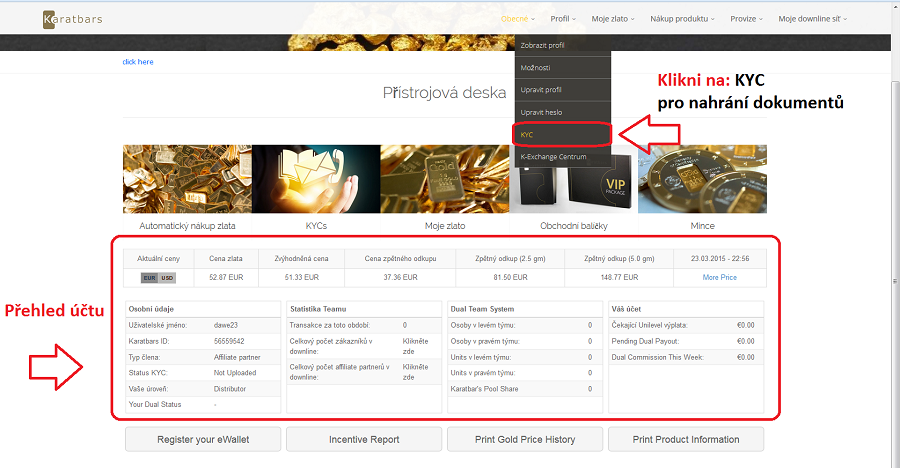Click the 'Pending Dual Payout' row label
The image size is (900, 468).
pyautogui.click(x=645, y=341)
